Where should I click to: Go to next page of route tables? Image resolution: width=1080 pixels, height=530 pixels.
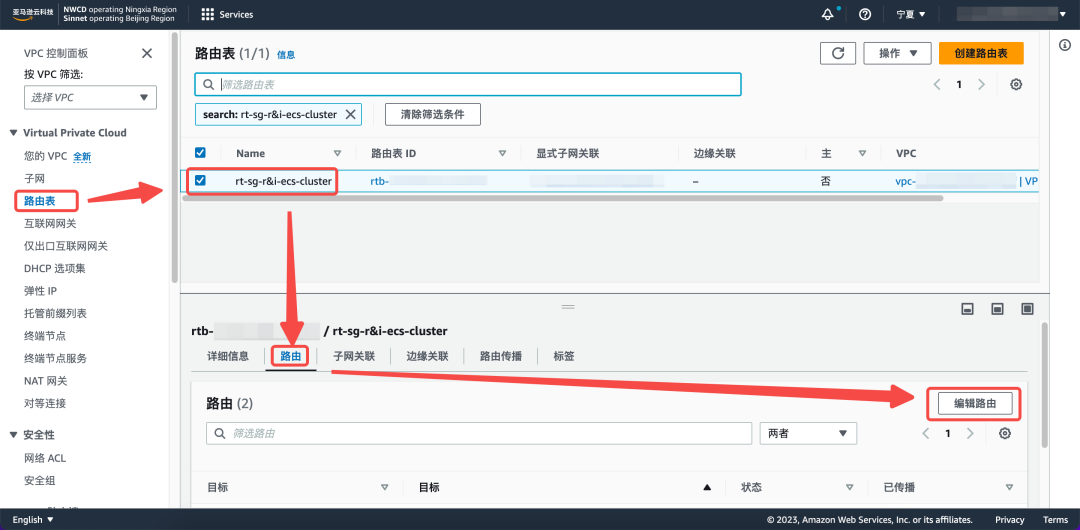pos(982,84)
